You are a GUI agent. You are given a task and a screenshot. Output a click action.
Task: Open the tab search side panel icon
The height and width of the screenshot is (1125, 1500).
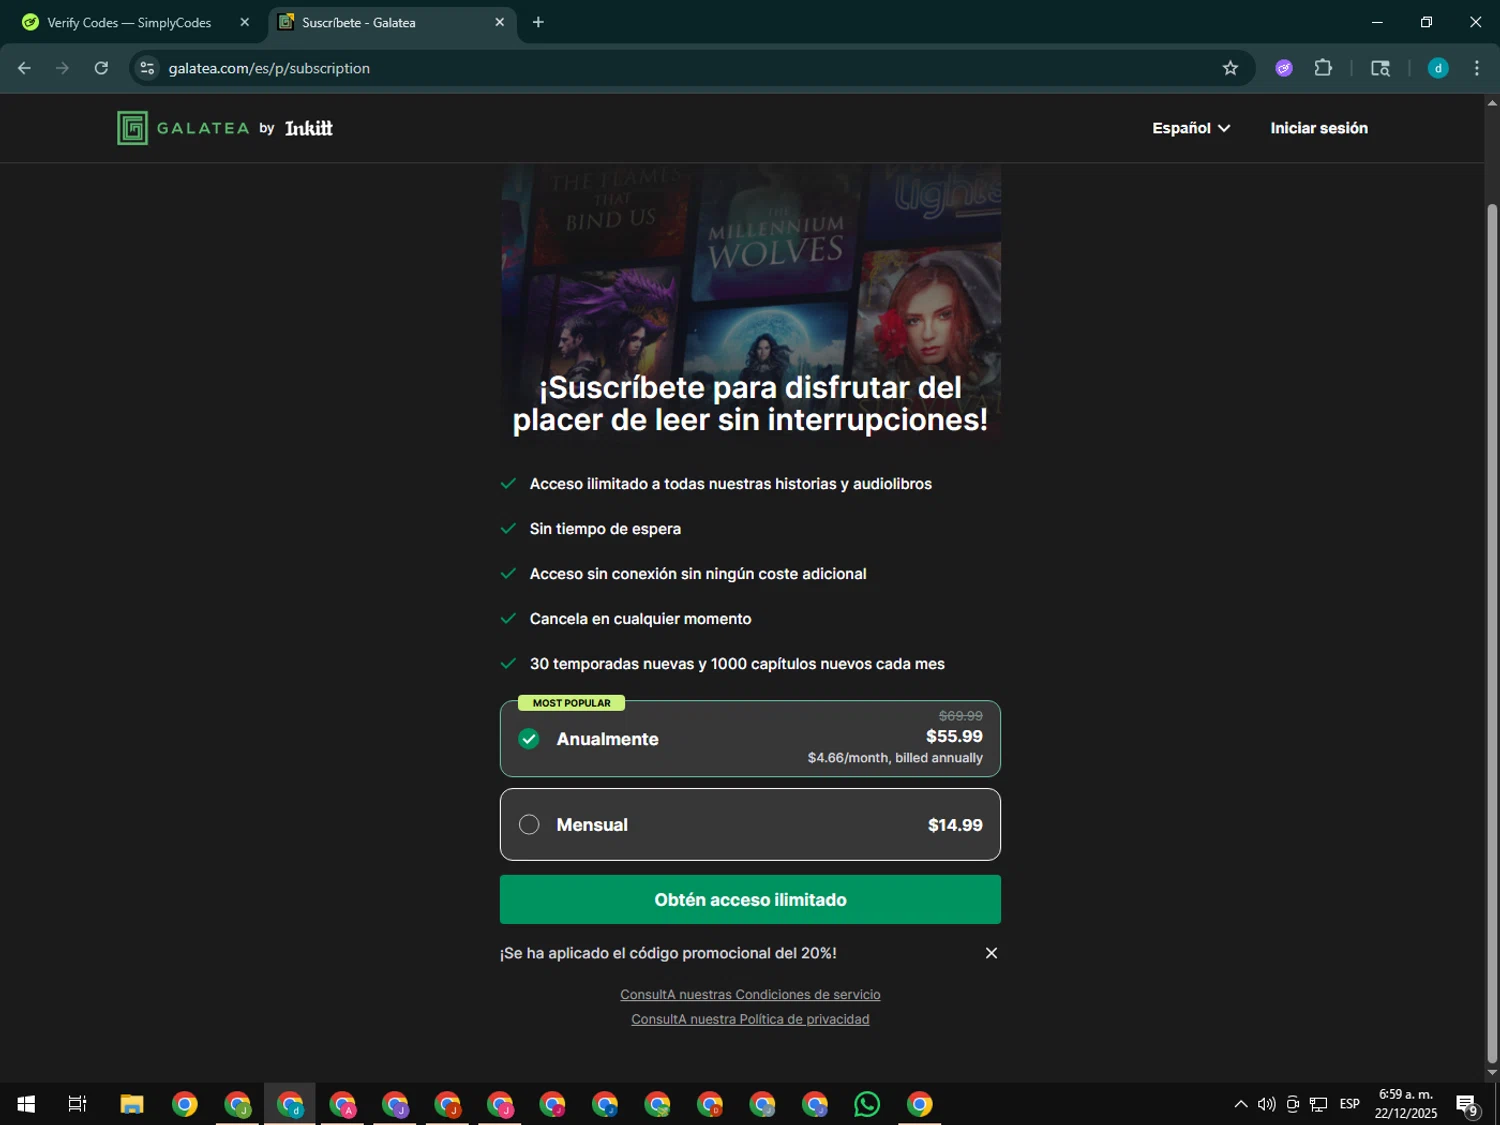(1380, 68)
